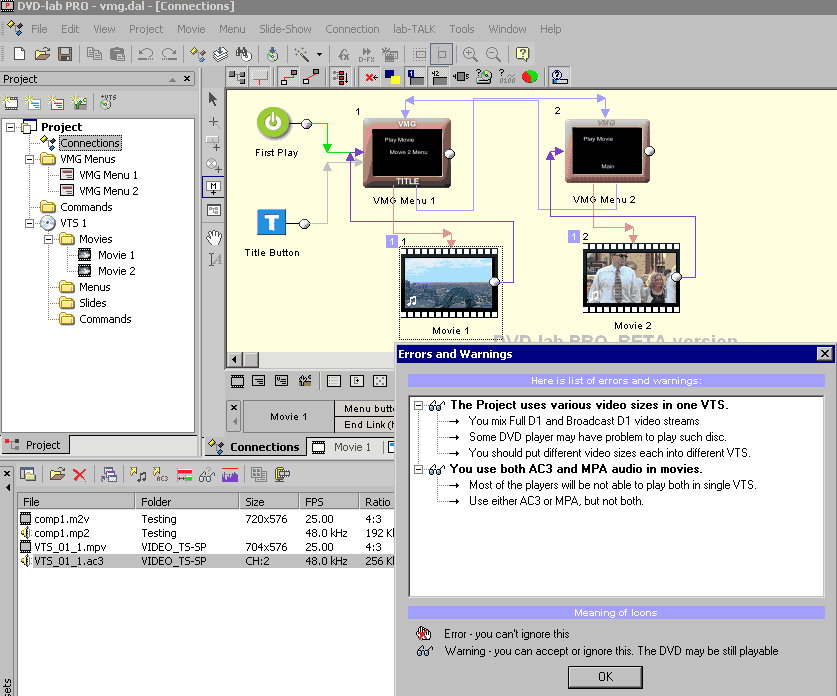The height and width of the screenshot is (696, 837).
Task: Click the M plus tool in vertical toolbar
Action: pyautogui.click(x=214, y=187)
